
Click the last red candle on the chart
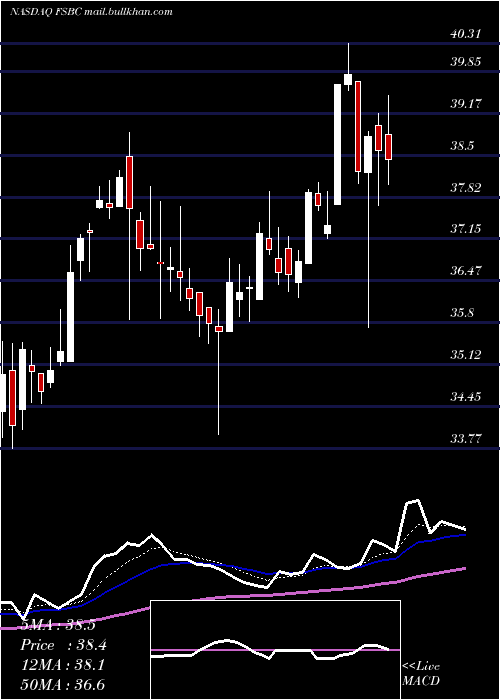coord(388,146)
